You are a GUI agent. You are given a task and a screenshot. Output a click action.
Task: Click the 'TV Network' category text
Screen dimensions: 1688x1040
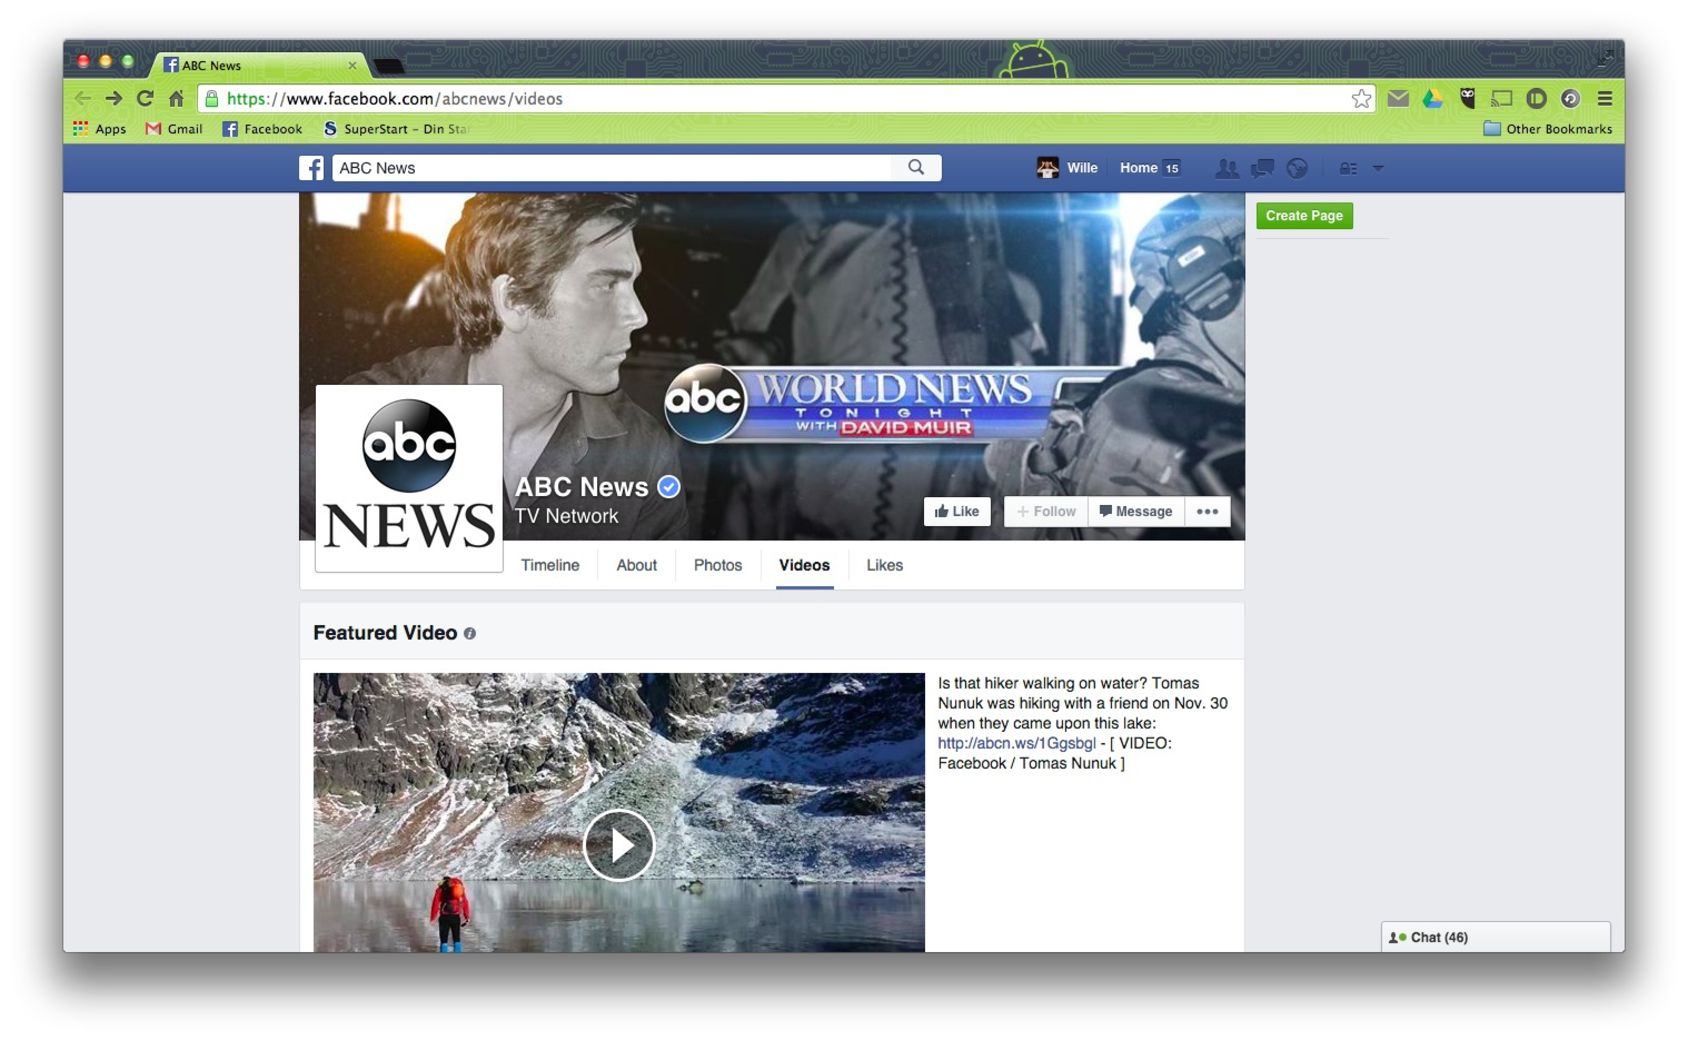(566, 516)
